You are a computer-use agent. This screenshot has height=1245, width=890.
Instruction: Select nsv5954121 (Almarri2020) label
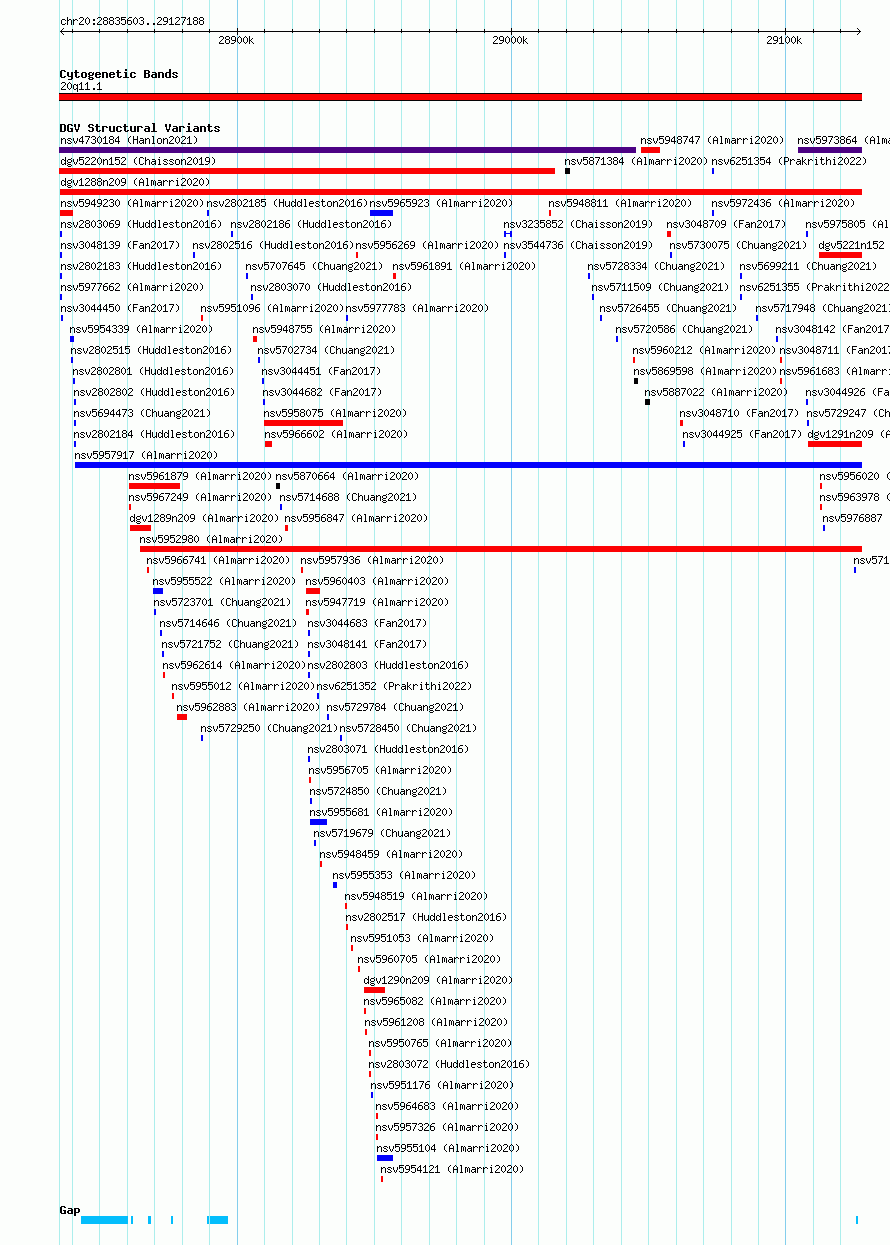[452, 1169]
